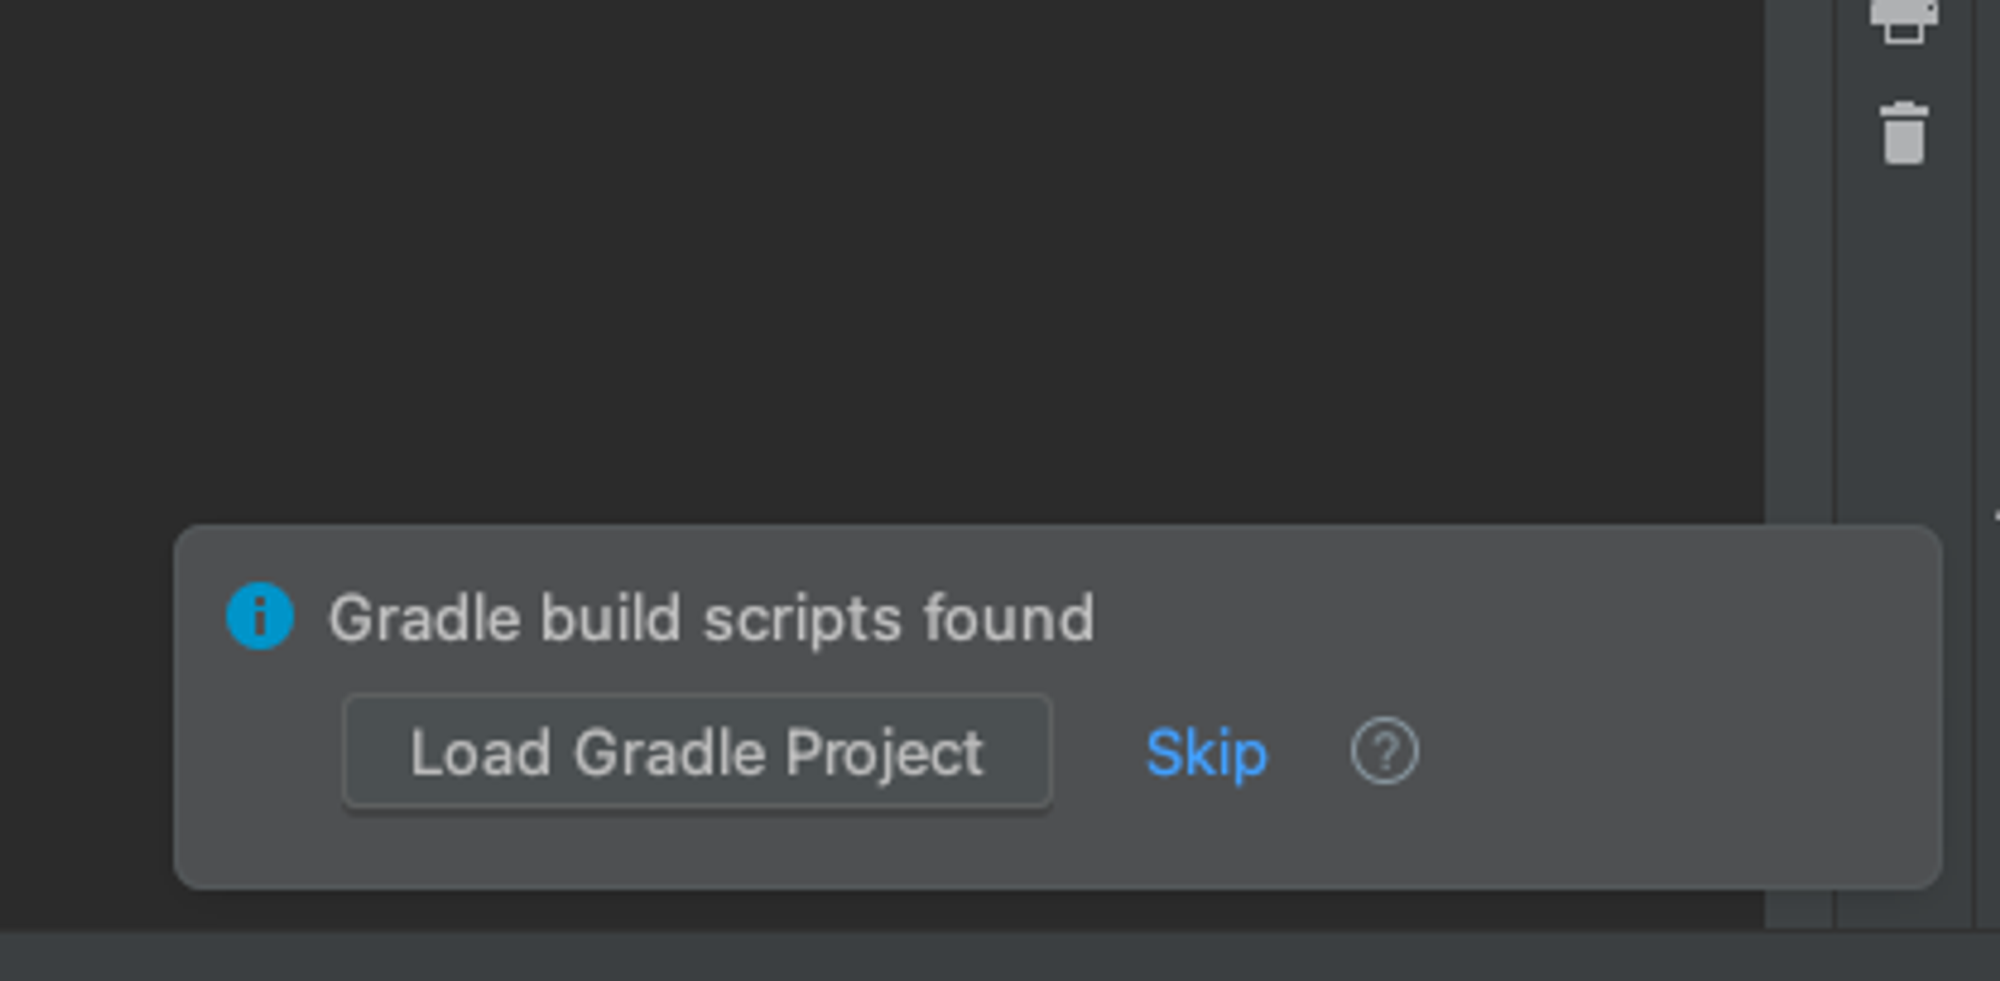Open help via the question mark icon
Viewport: 2000px width, 981px height.
click(x=1384, y=752)
